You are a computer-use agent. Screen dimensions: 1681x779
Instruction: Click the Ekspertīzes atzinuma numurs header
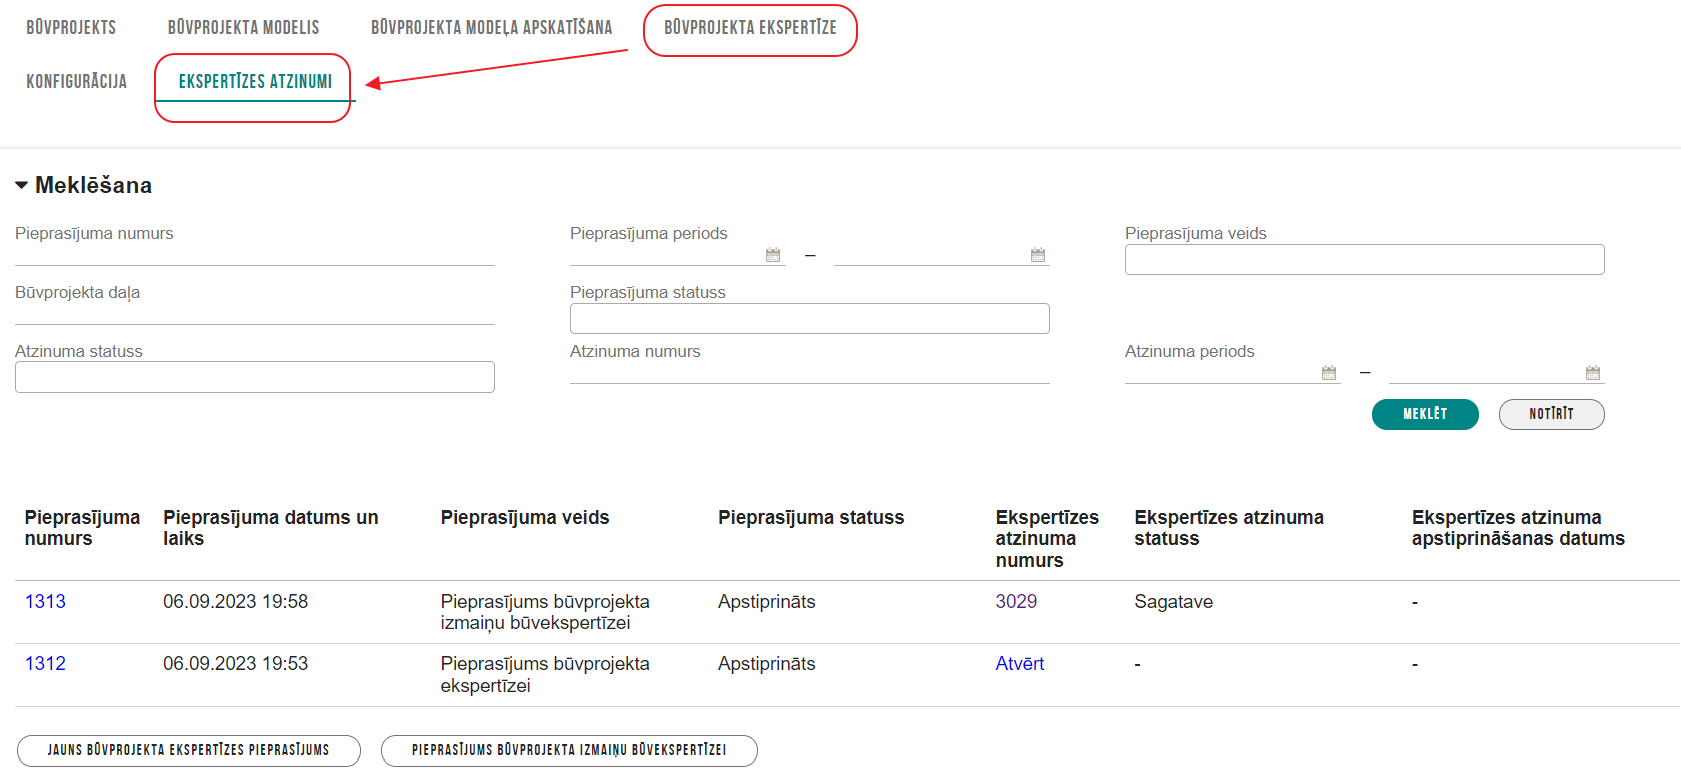pyautogui.click(x=1047, y=539)
